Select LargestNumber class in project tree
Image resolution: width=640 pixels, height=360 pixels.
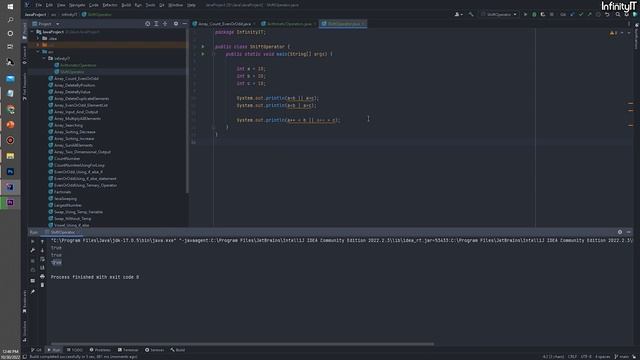pyautogui.click(x=67, y=205)
